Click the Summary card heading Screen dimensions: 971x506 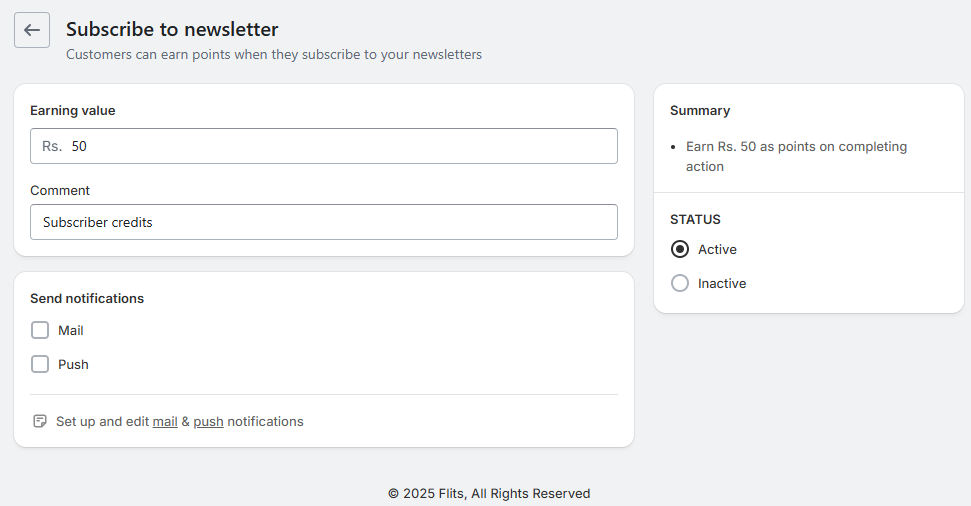pos(700,110)
